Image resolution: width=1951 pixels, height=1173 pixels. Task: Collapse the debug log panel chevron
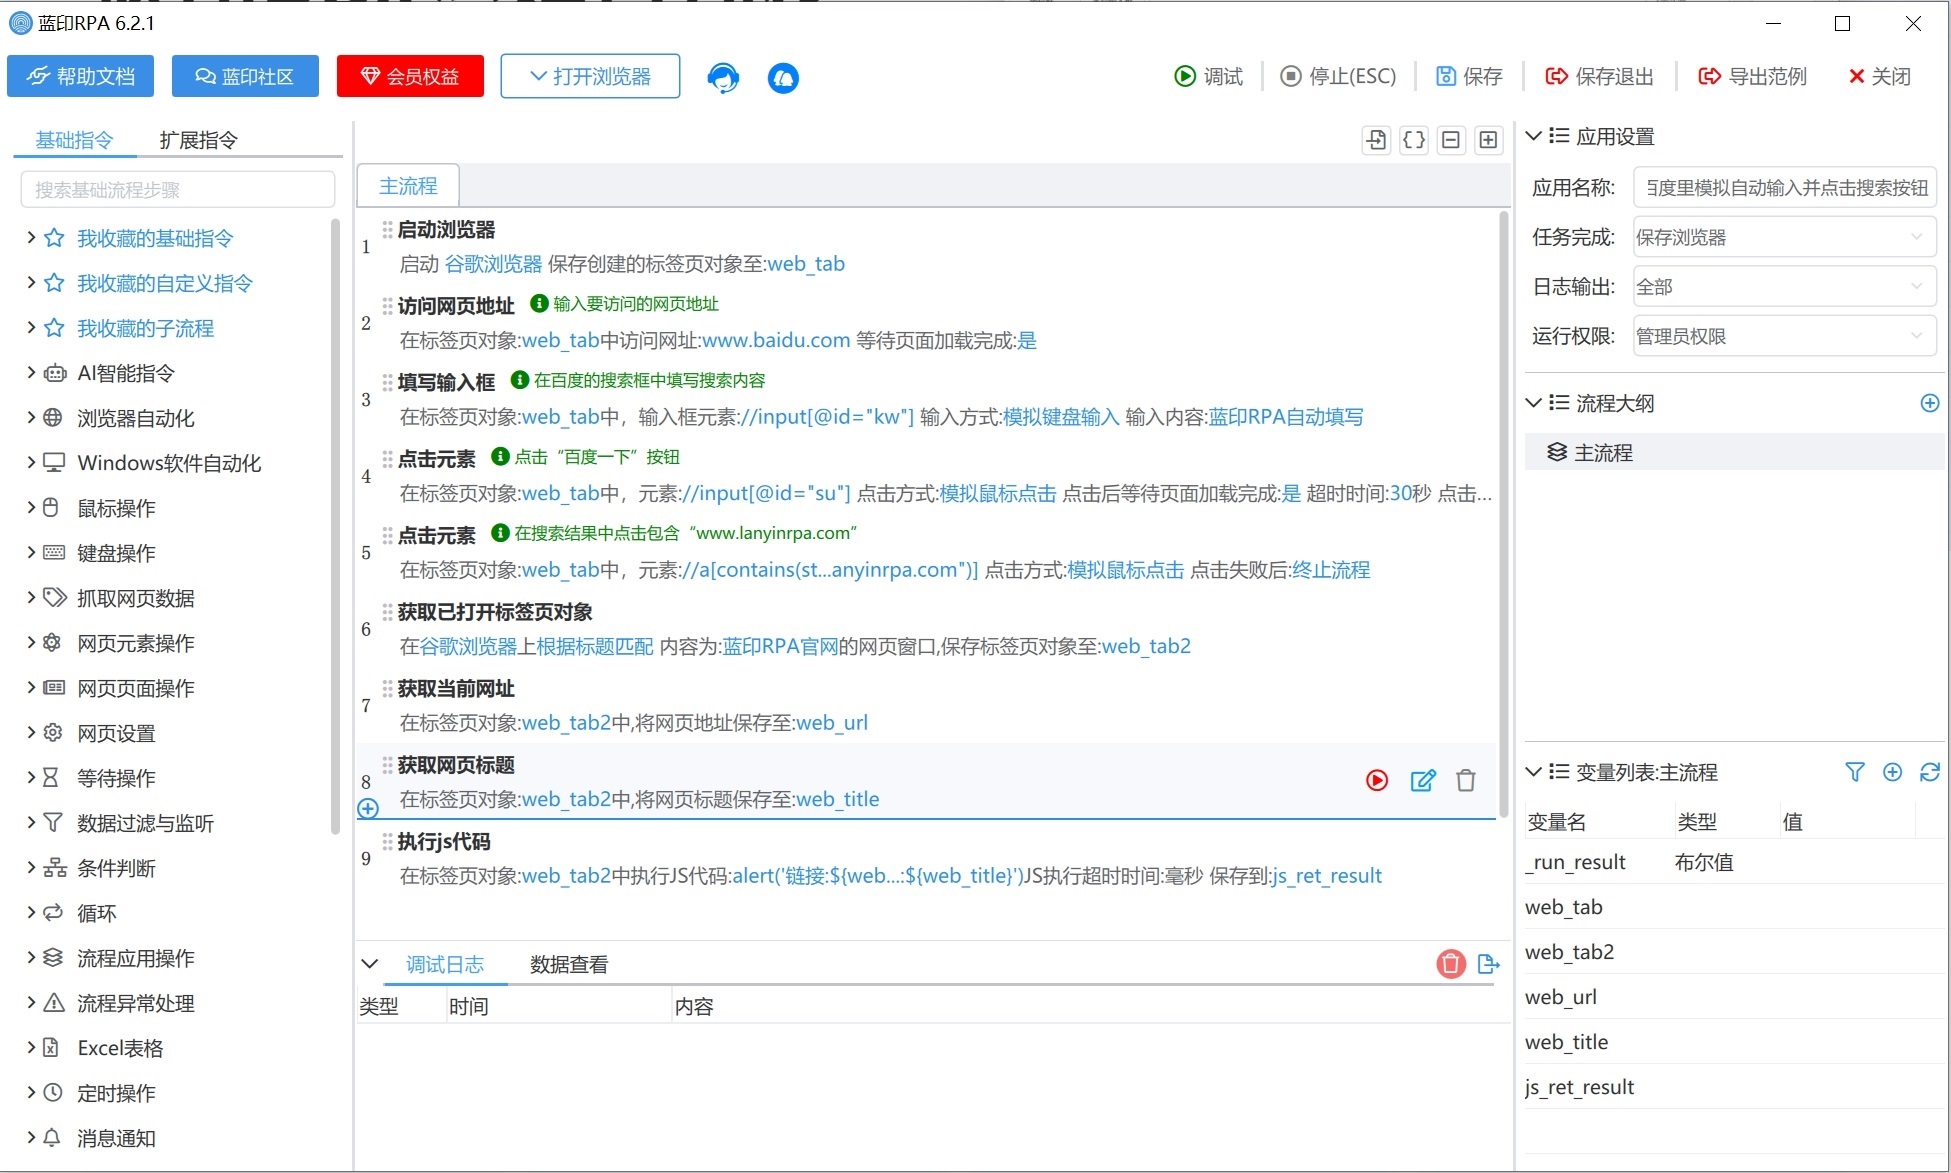point(370,964)
